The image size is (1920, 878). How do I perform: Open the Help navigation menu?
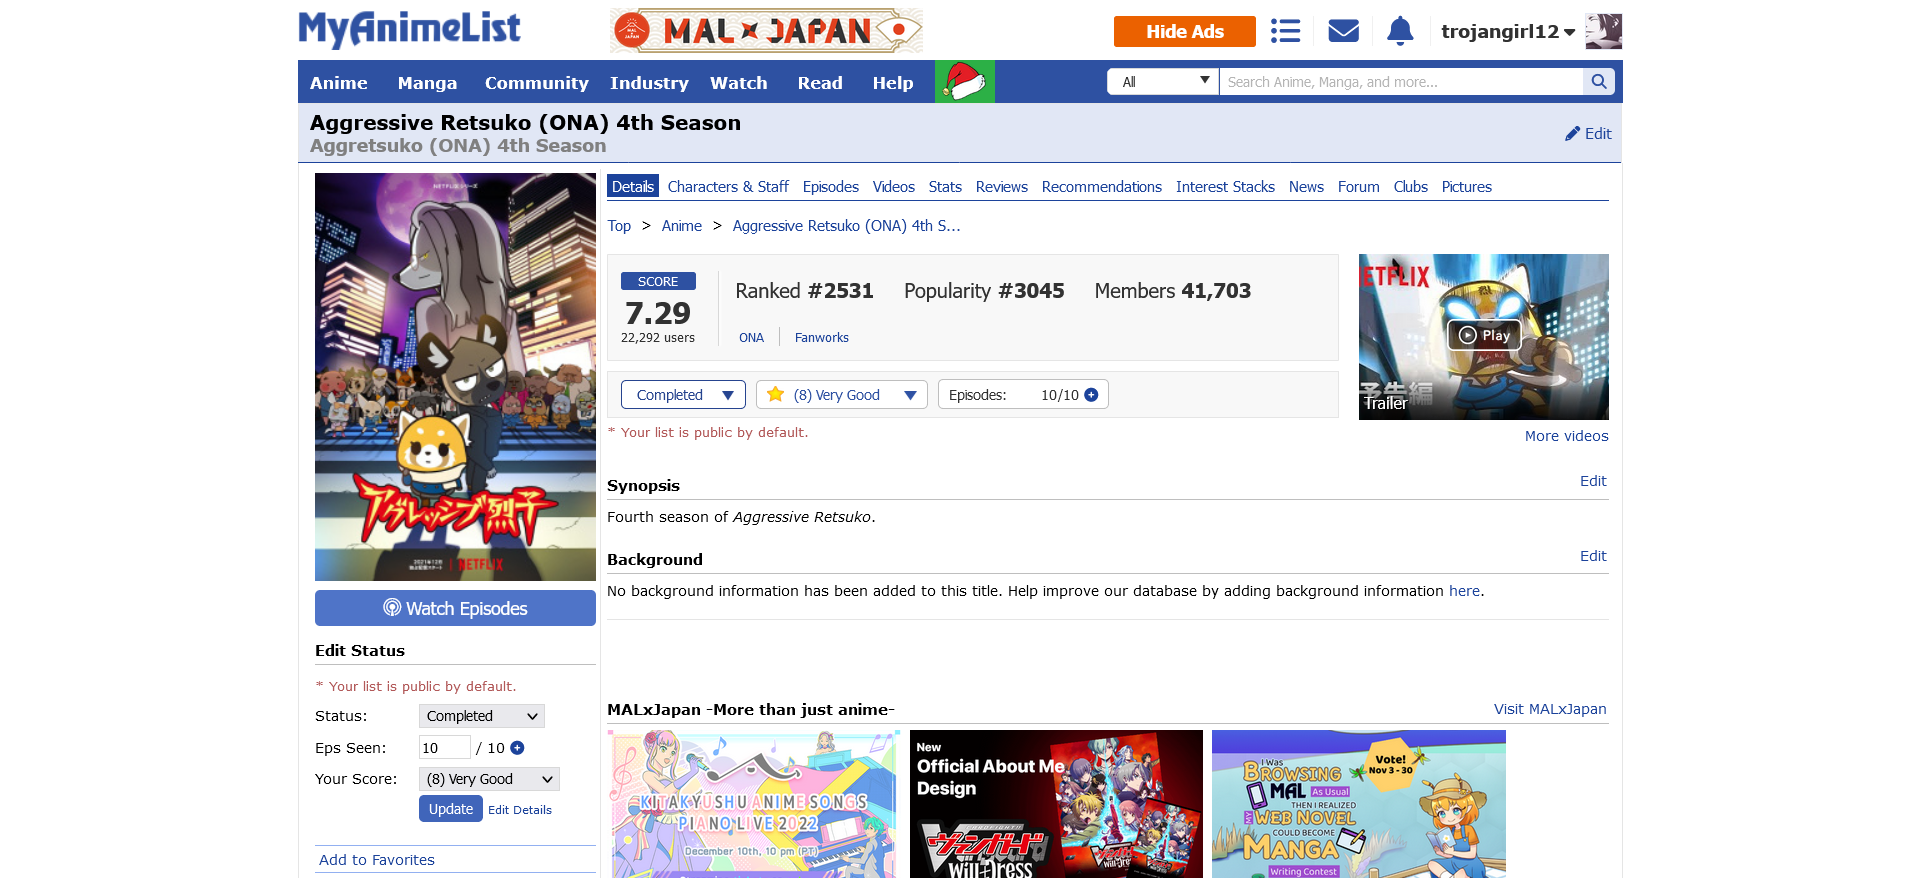pos(892,83)
